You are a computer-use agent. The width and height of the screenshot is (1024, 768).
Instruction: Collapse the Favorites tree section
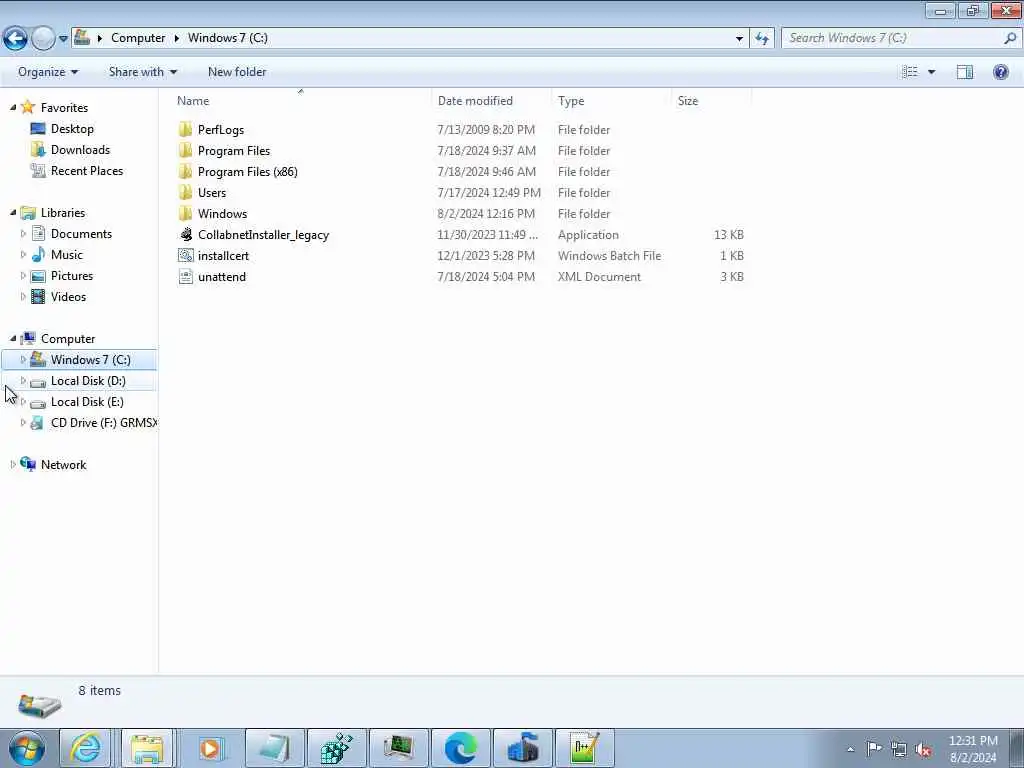click(x=13, y=107)
